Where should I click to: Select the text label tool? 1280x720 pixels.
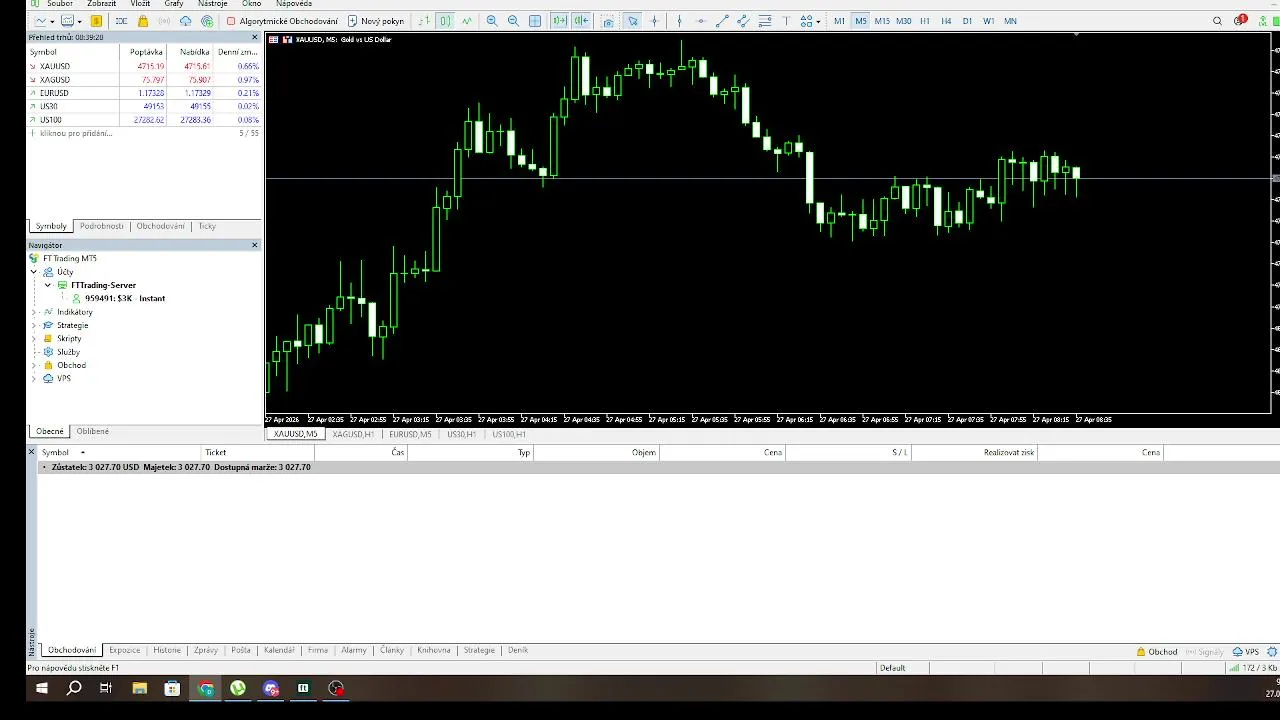(x=786, y=21)
